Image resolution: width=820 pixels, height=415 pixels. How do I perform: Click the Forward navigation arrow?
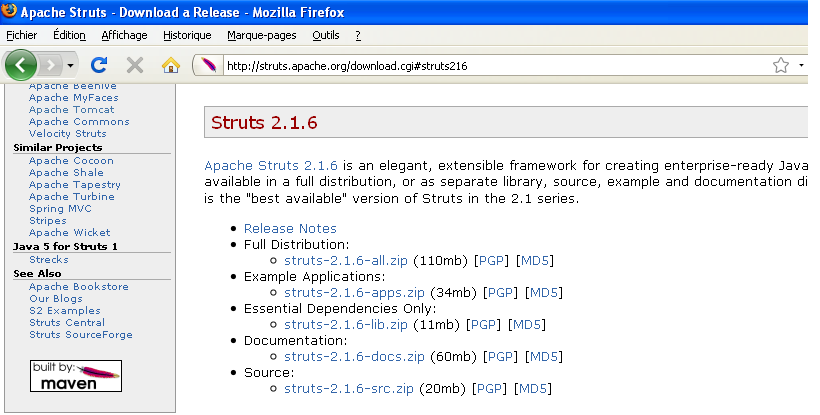[x=52, y=66]
